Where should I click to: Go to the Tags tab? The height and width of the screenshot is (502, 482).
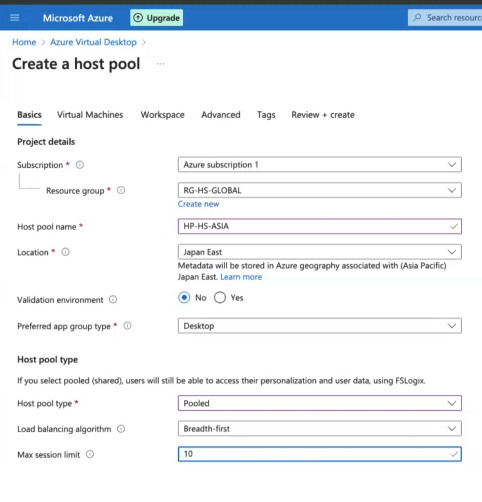click(266, 115)
